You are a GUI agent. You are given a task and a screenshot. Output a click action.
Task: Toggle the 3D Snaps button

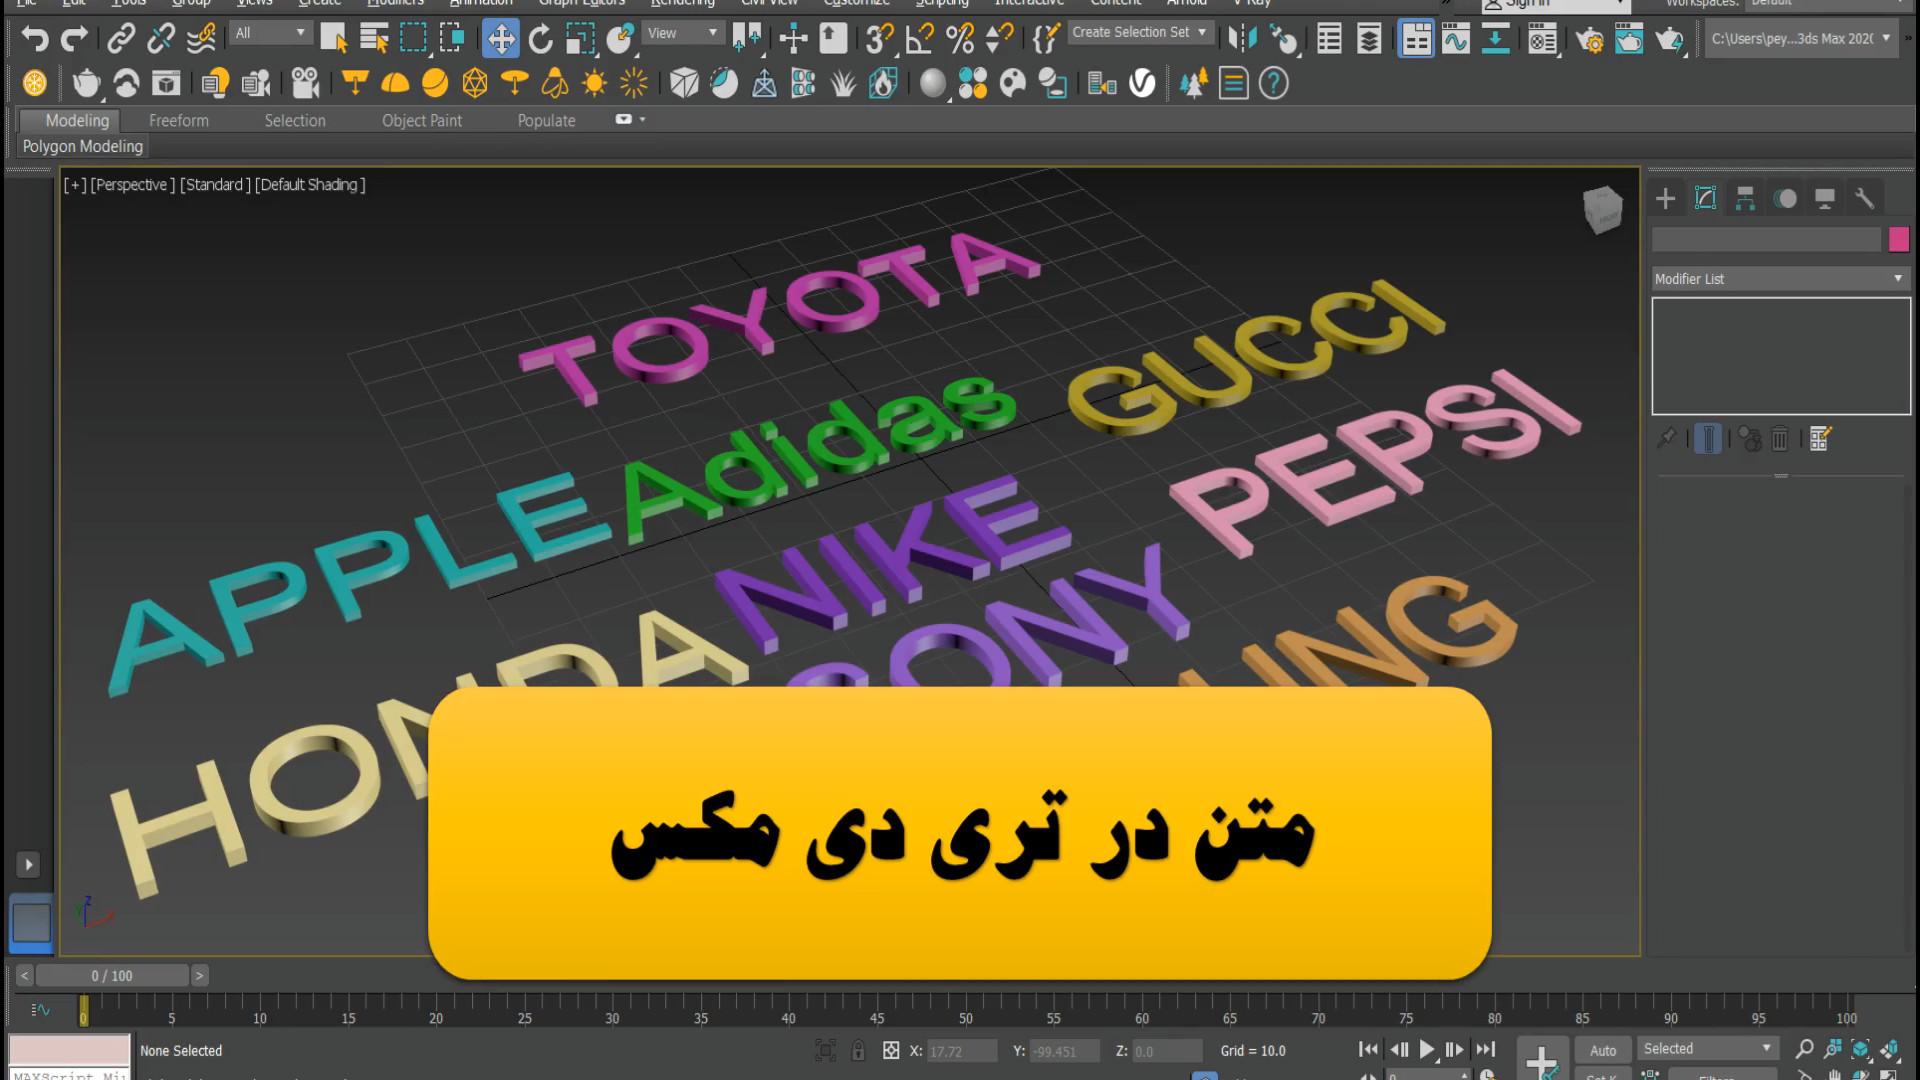(880, 39)
